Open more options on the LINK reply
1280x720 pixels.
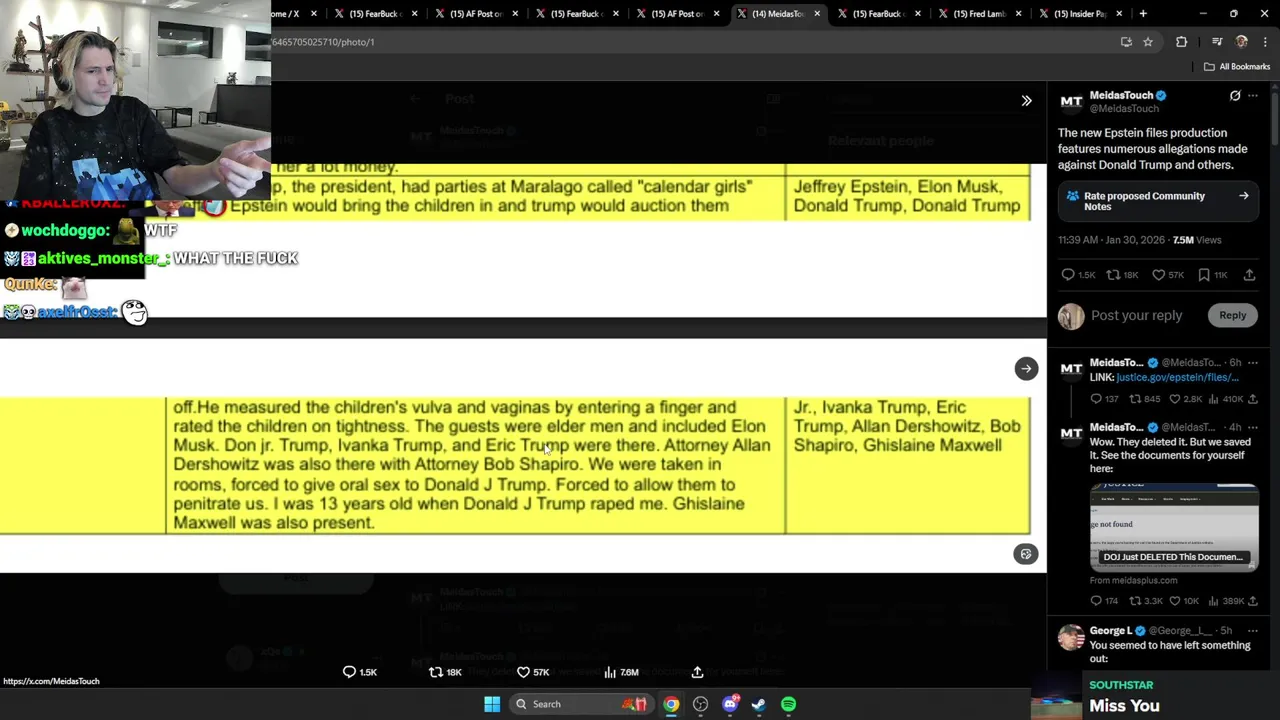[x=1253, y=363]
